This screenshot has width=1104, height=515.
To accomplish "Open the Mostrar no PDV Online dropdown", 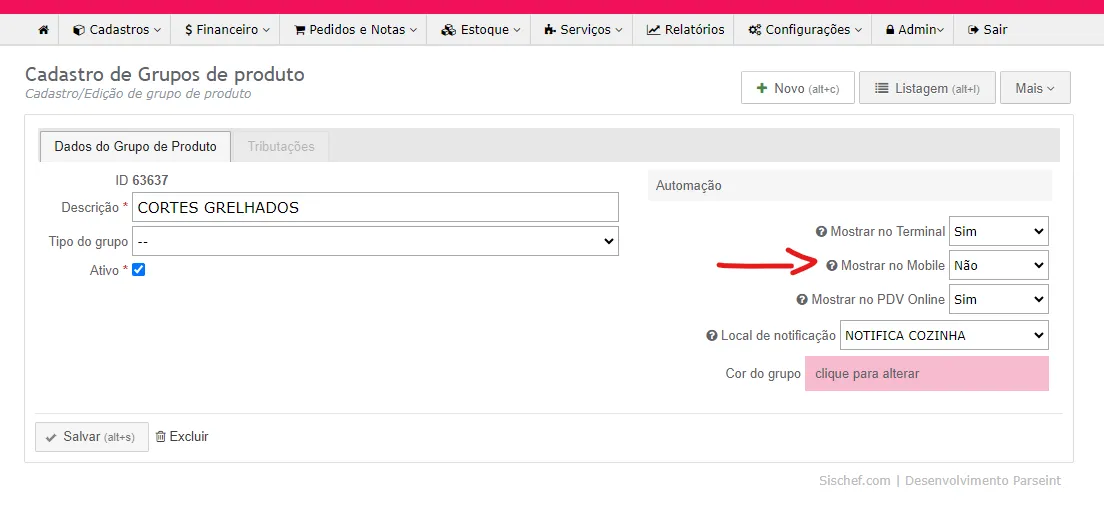I will click(x=998, y=299).
